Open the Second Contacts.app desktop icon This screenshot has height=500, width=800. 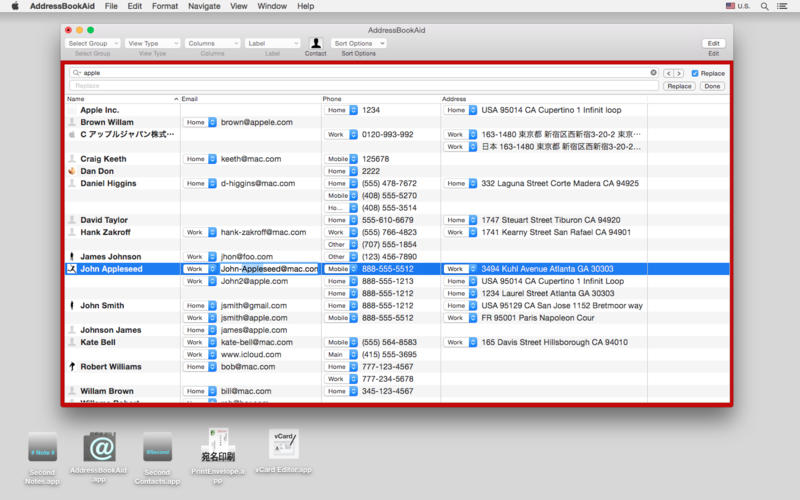pos(156,448)
